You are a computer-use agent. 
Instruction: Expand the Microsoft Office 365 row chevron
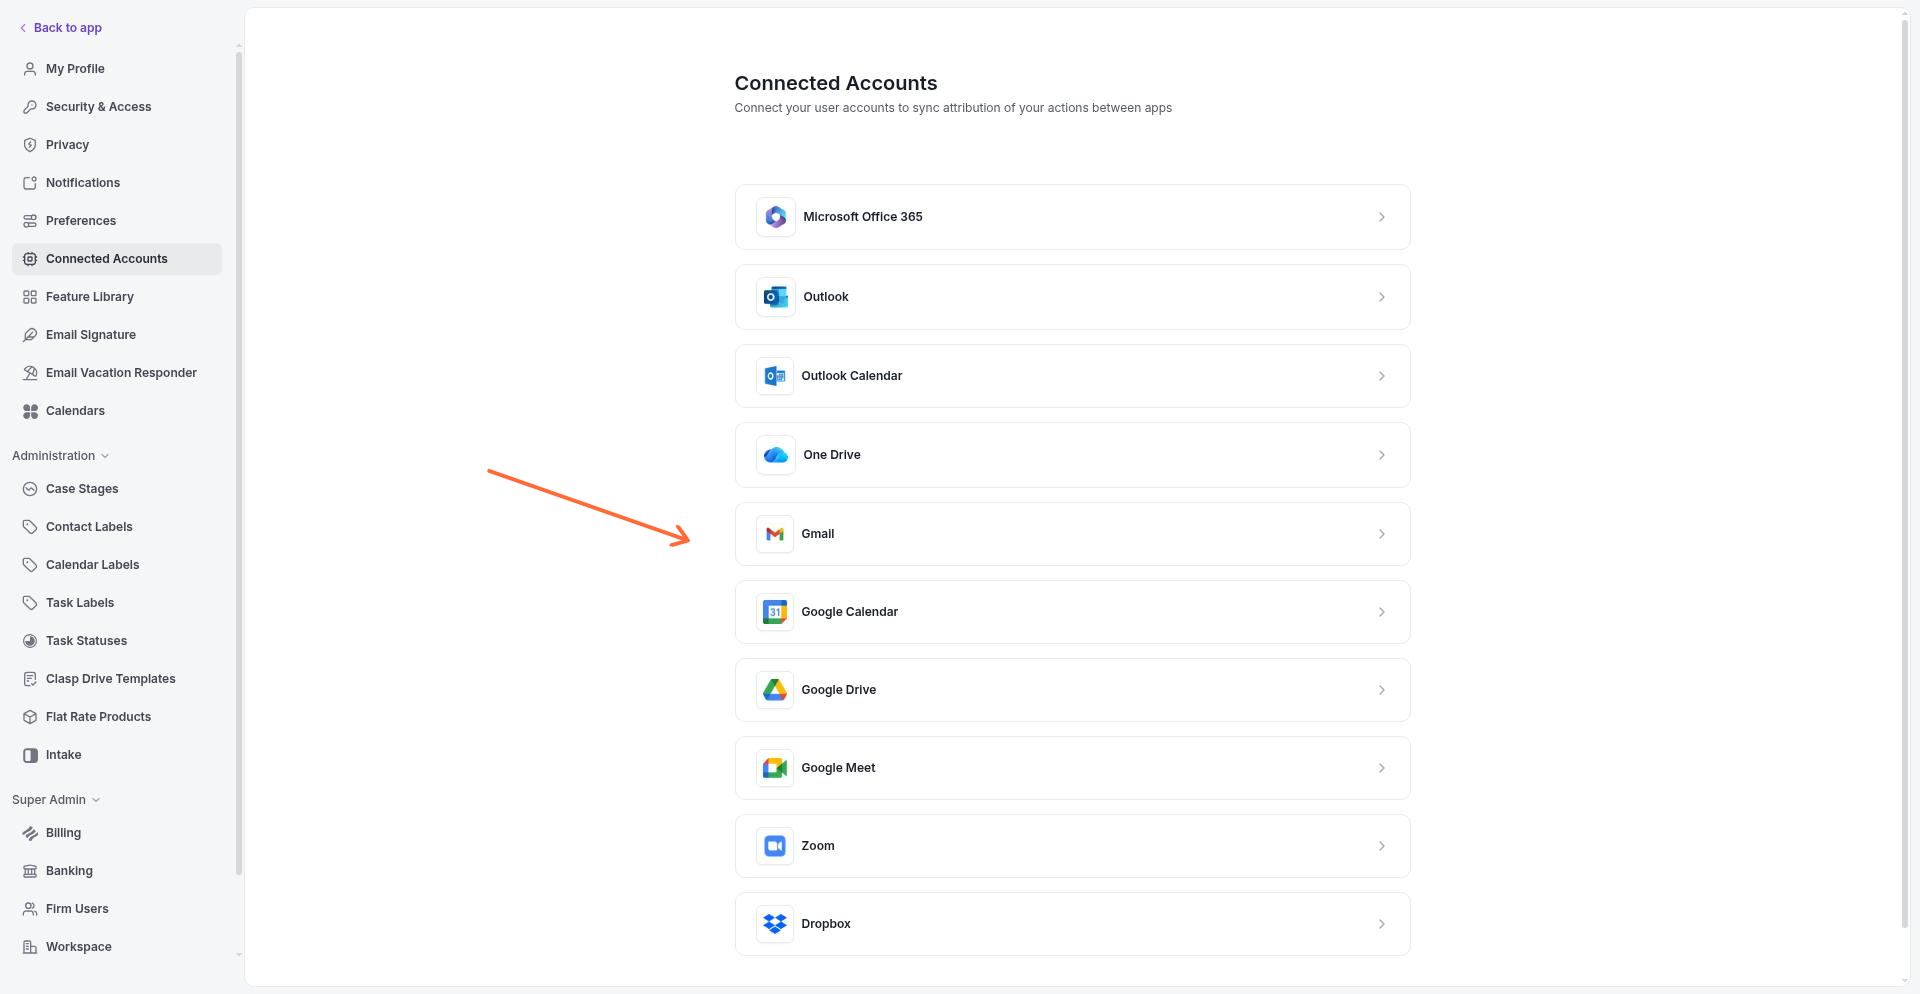pos(1382,217)
